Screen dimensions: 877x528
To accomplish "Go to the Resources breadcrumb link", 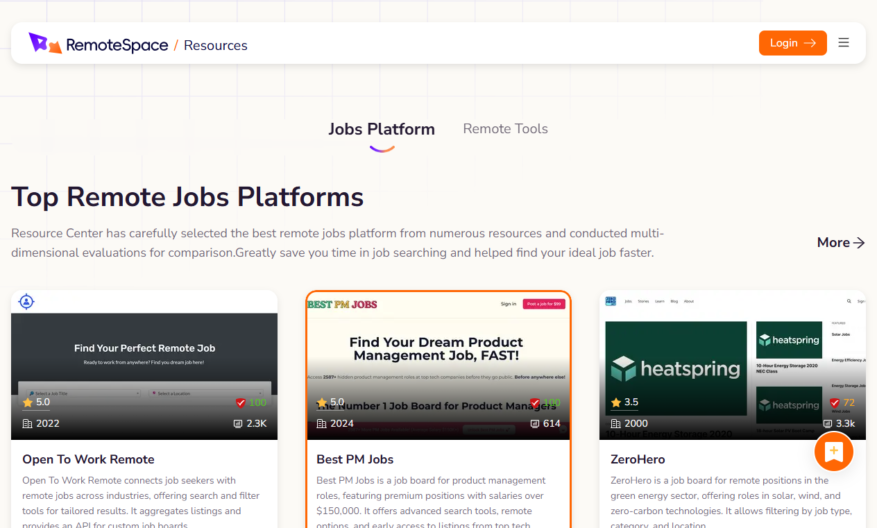I will [x=215, y=45].
